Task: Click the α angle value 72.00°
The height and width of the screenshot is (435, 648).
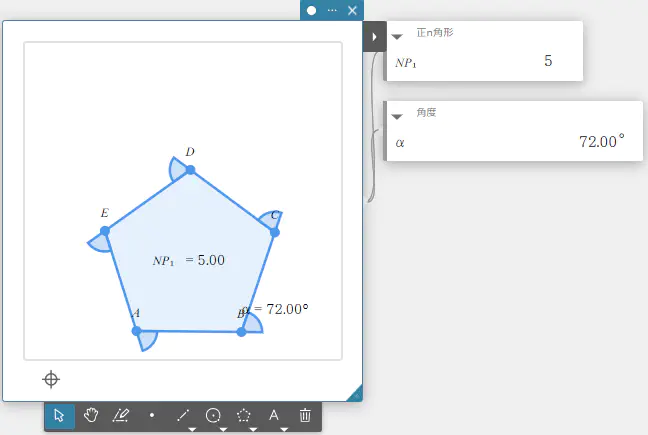Action: (x=601, y=142)
